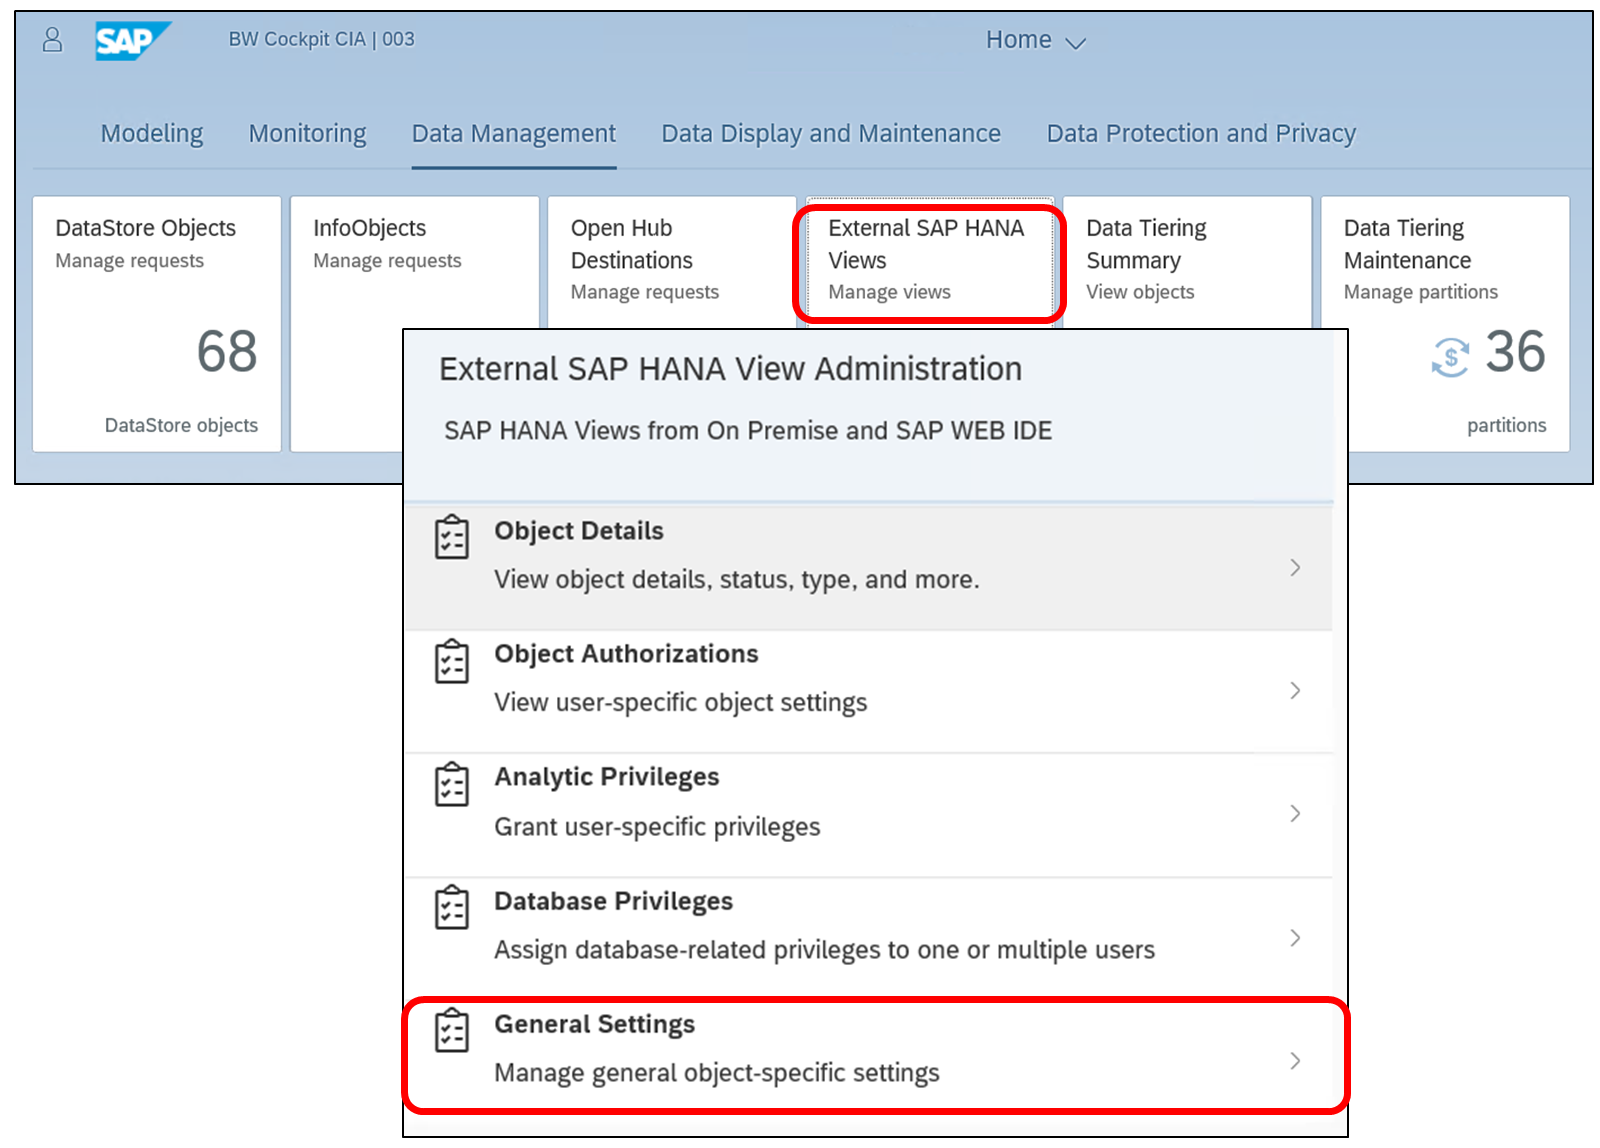Open the DataStore Objects tile
The width and height of the screenshot is (1600, 1148).
click(x=157, y=324)
